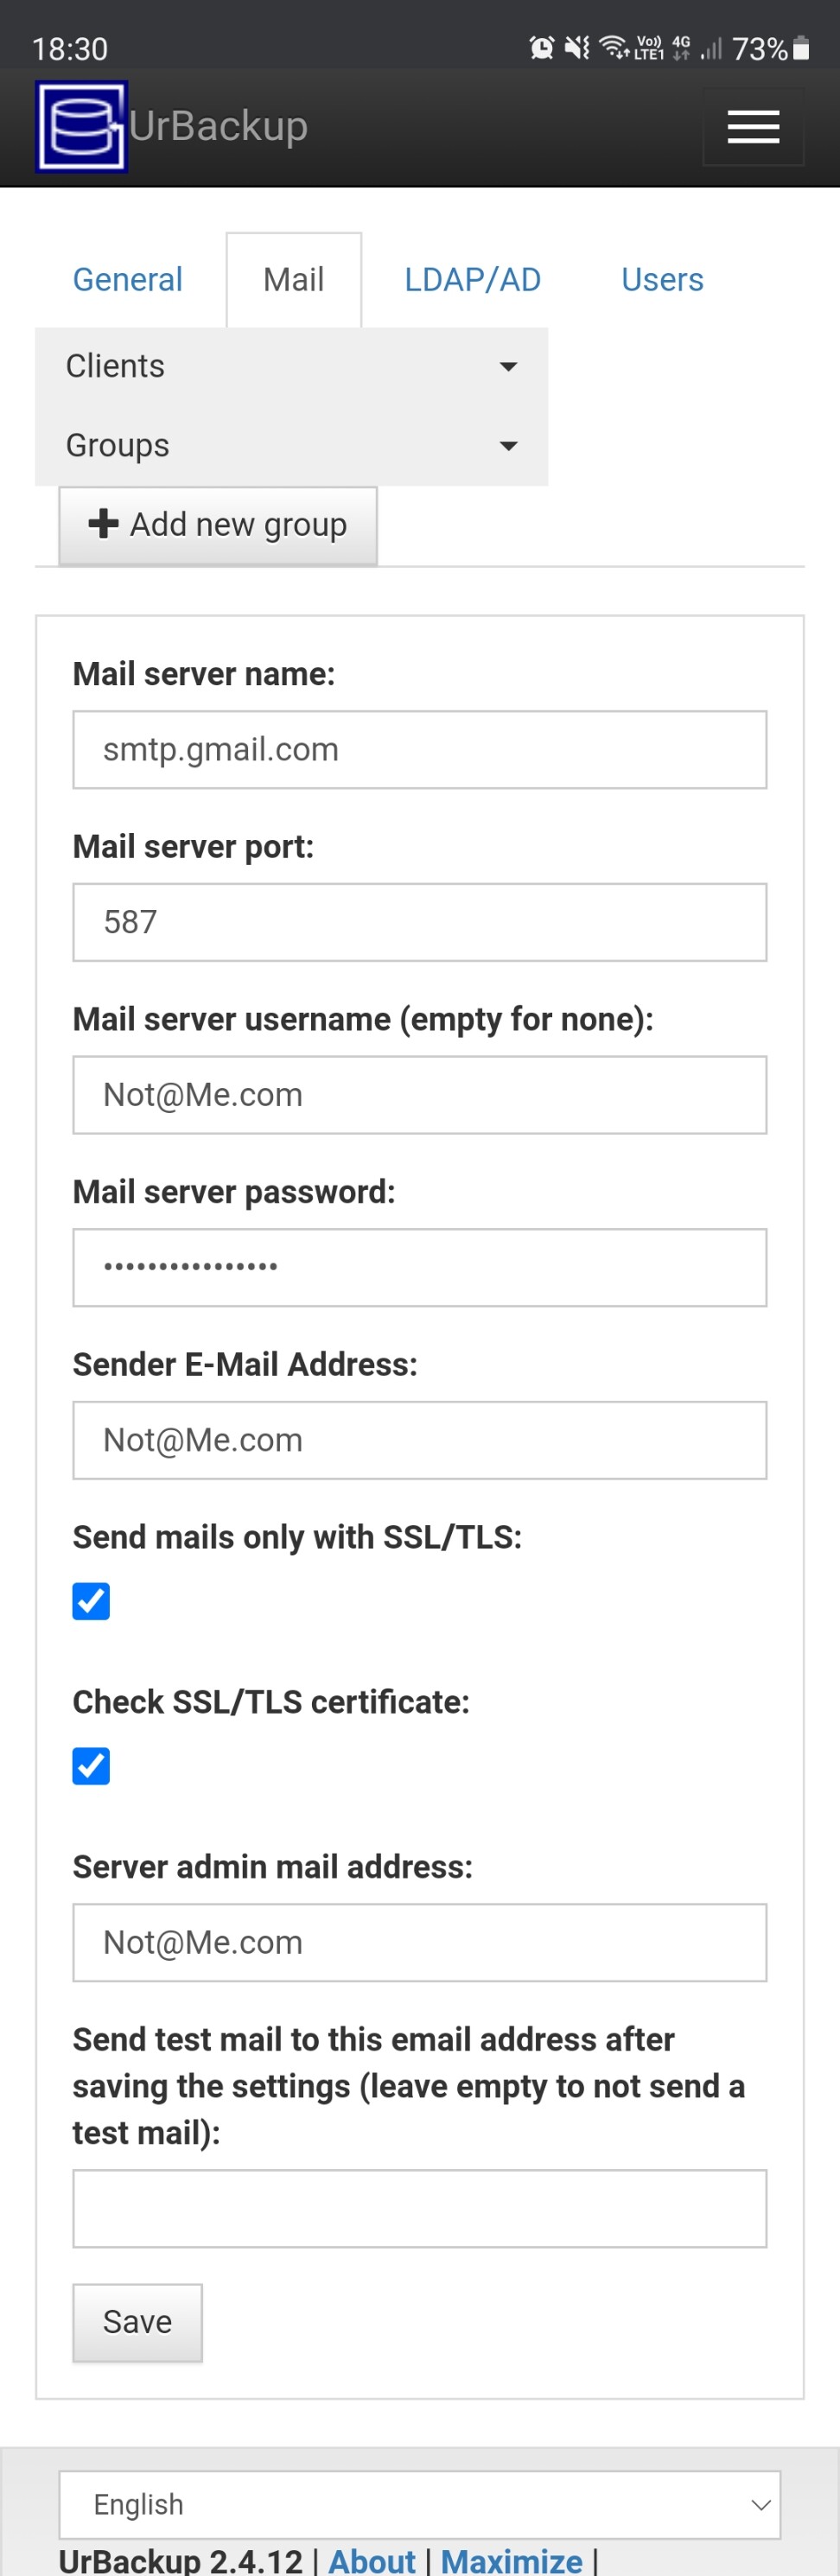
Task: Uncheck Send mails only with SSL/TLS
Action: point(91,1601)
